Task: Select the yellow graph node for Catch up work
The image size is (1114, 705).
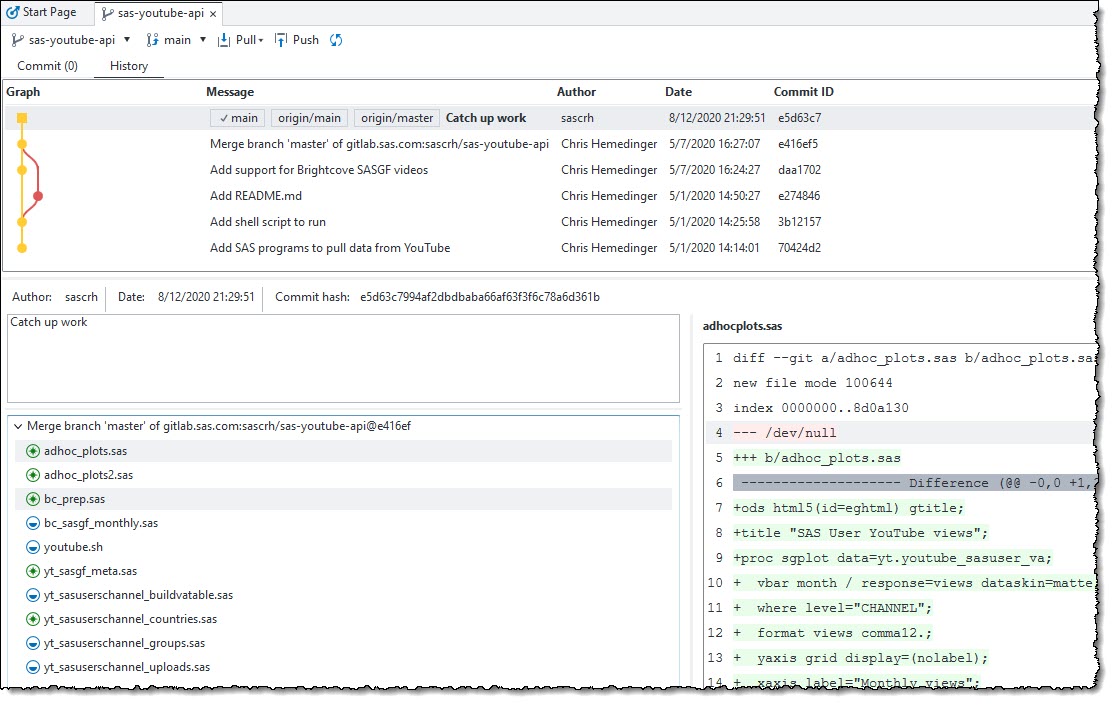Action: point(22,118)
